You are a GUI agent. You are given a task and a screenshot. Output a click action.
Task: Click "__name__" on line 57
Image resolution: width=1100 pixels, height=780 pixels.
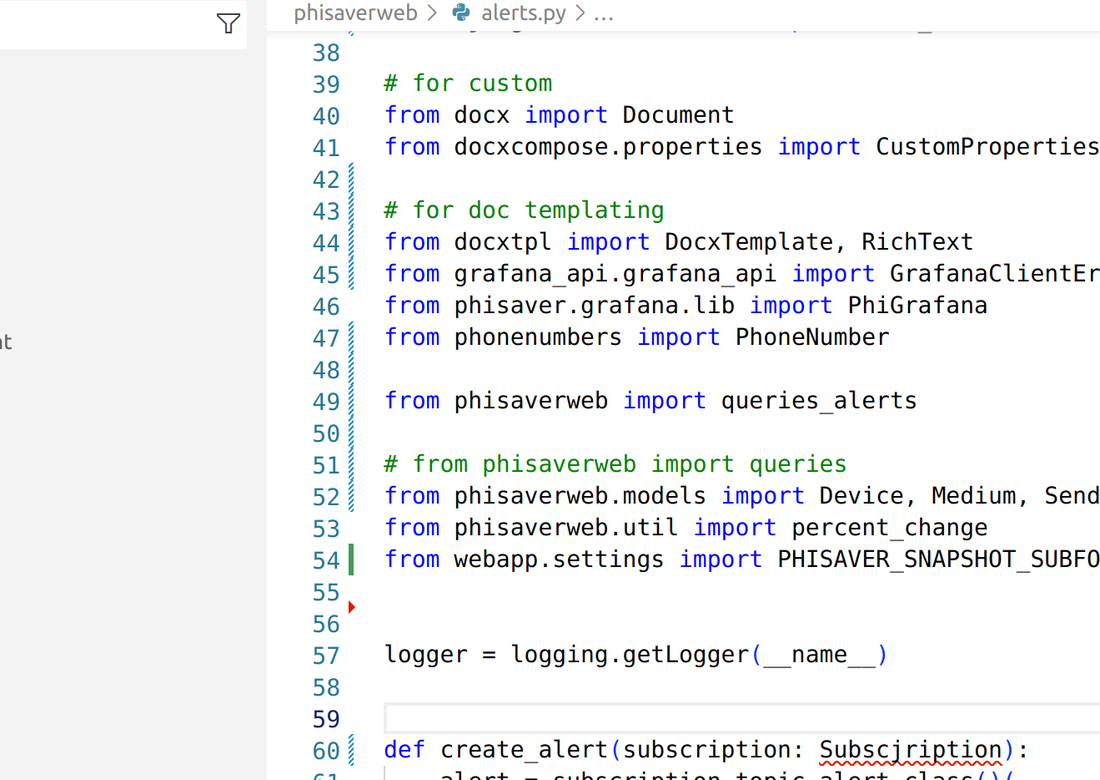(x=819, y=655)
